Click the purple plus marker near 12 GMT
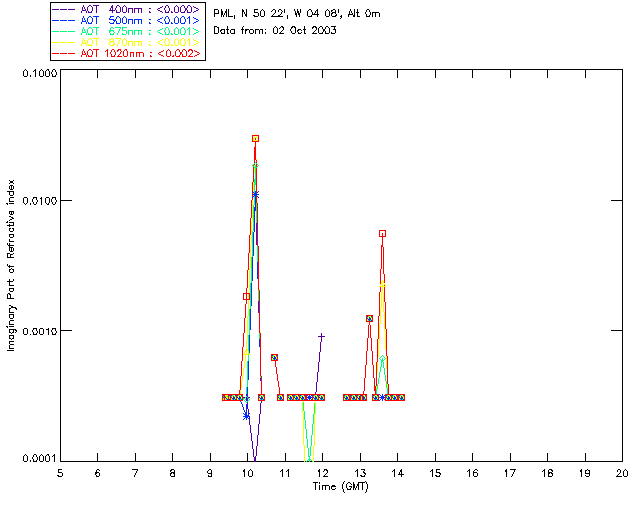The width and height of the screenshot is (640, 512). coord(322,336)
